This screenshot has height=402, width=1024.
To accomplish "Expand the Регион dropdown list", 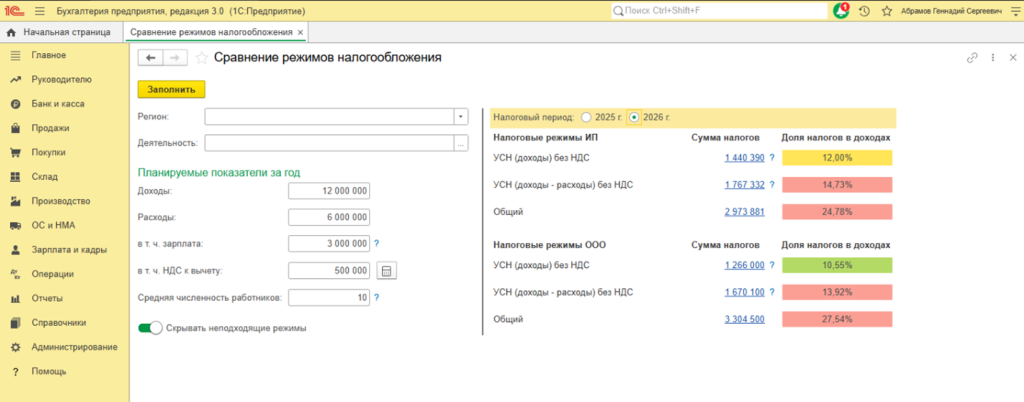I will (x=461, y=116).
